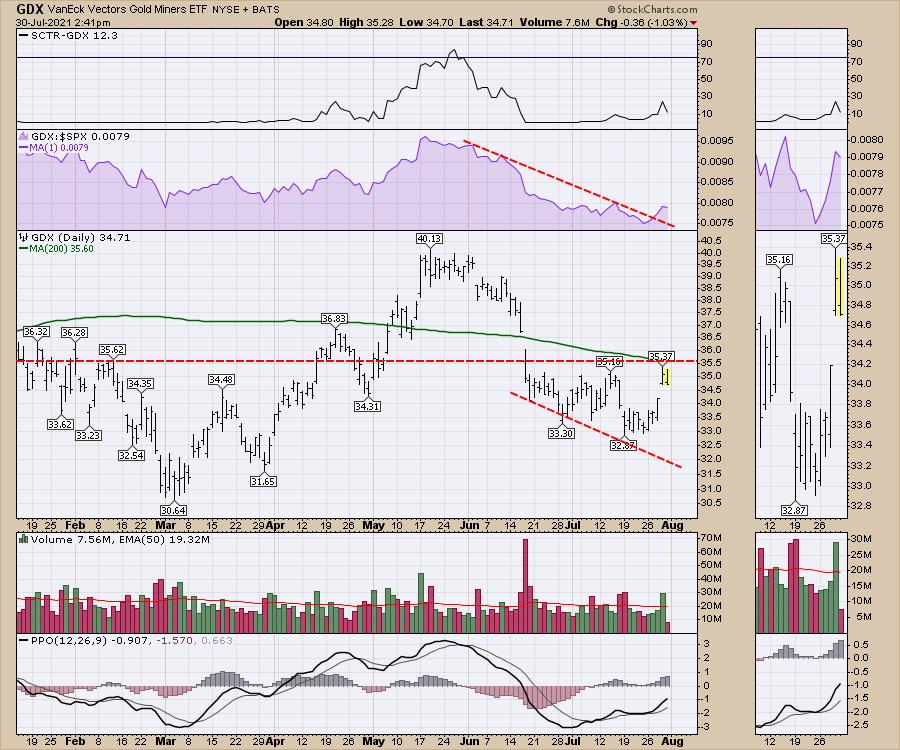This screenshot has height=750, width=900.
Task: Click the yellow highlighted candle in main chart
Action: coord(666,376)
